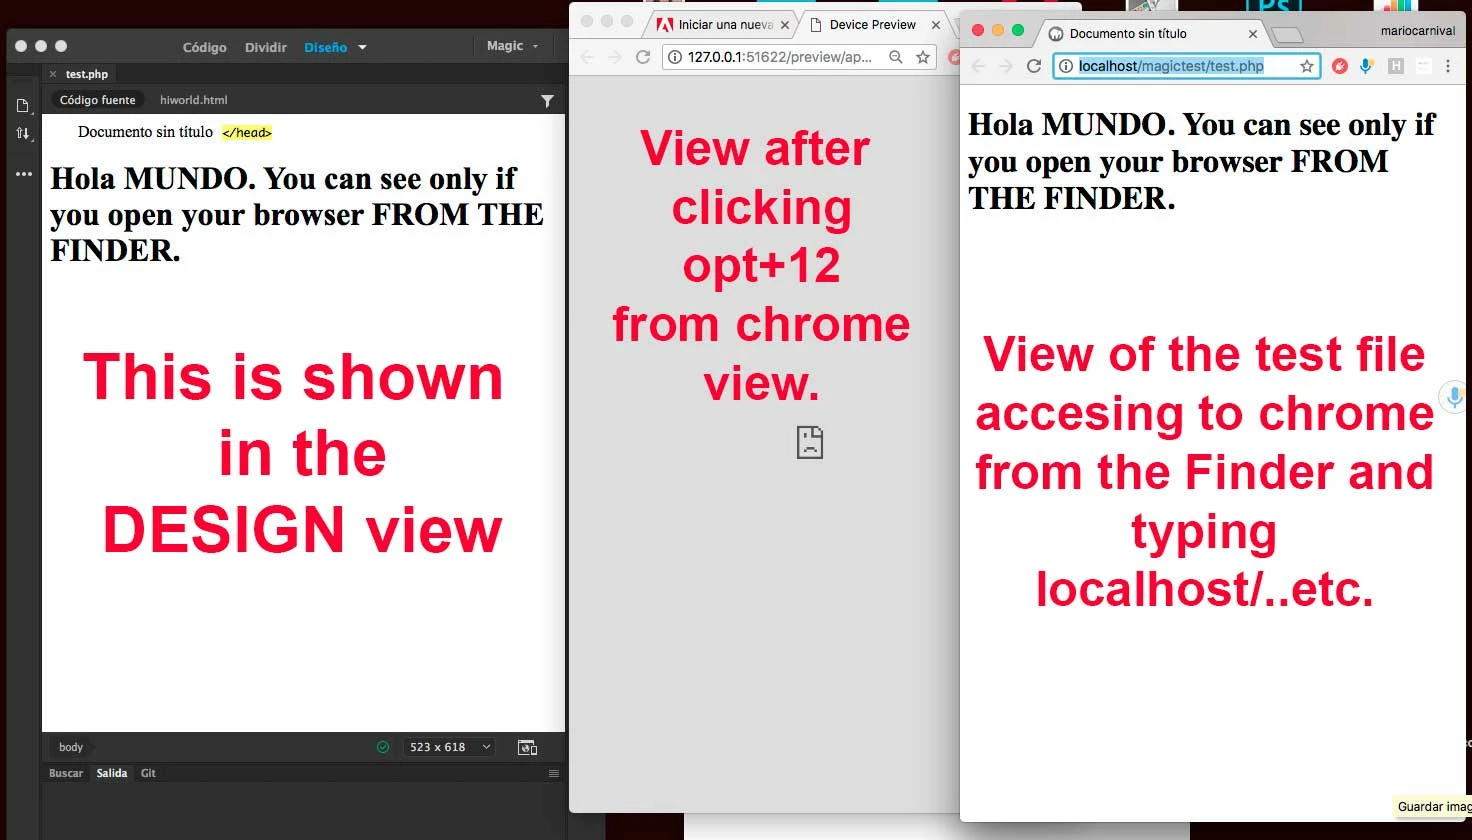Click the Guardar imag button
The width and height of the screenshot is (1472, 840).
pos(1433,807)
